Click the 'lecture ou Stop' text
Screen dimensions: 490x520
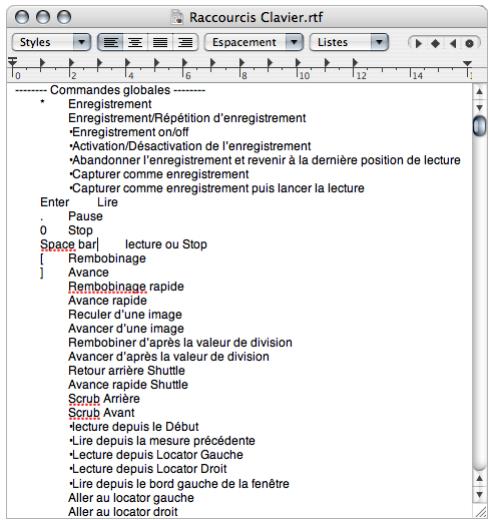[166, 244]
